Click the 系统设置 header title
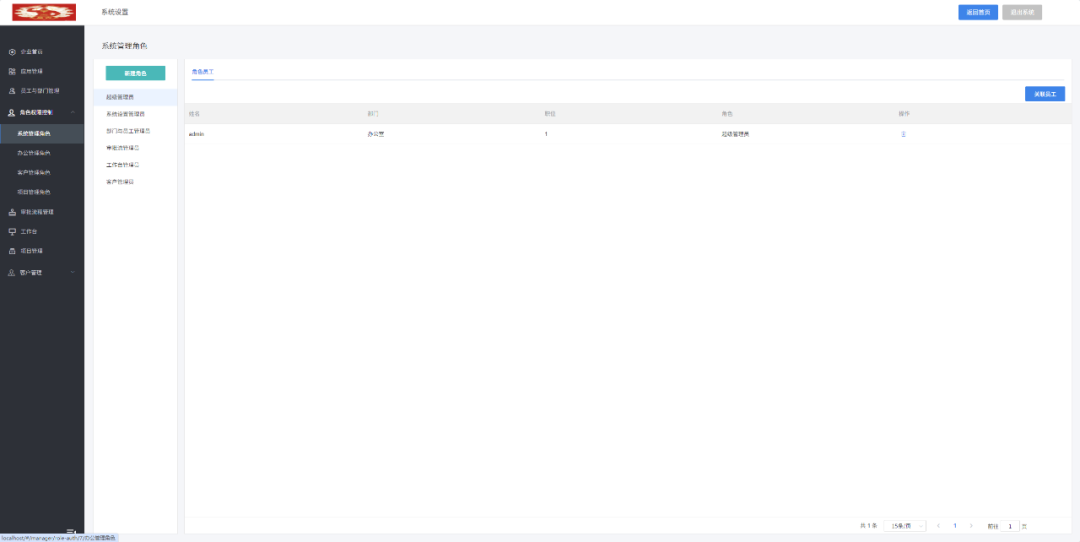The image size is (1080, 542). 114,12
